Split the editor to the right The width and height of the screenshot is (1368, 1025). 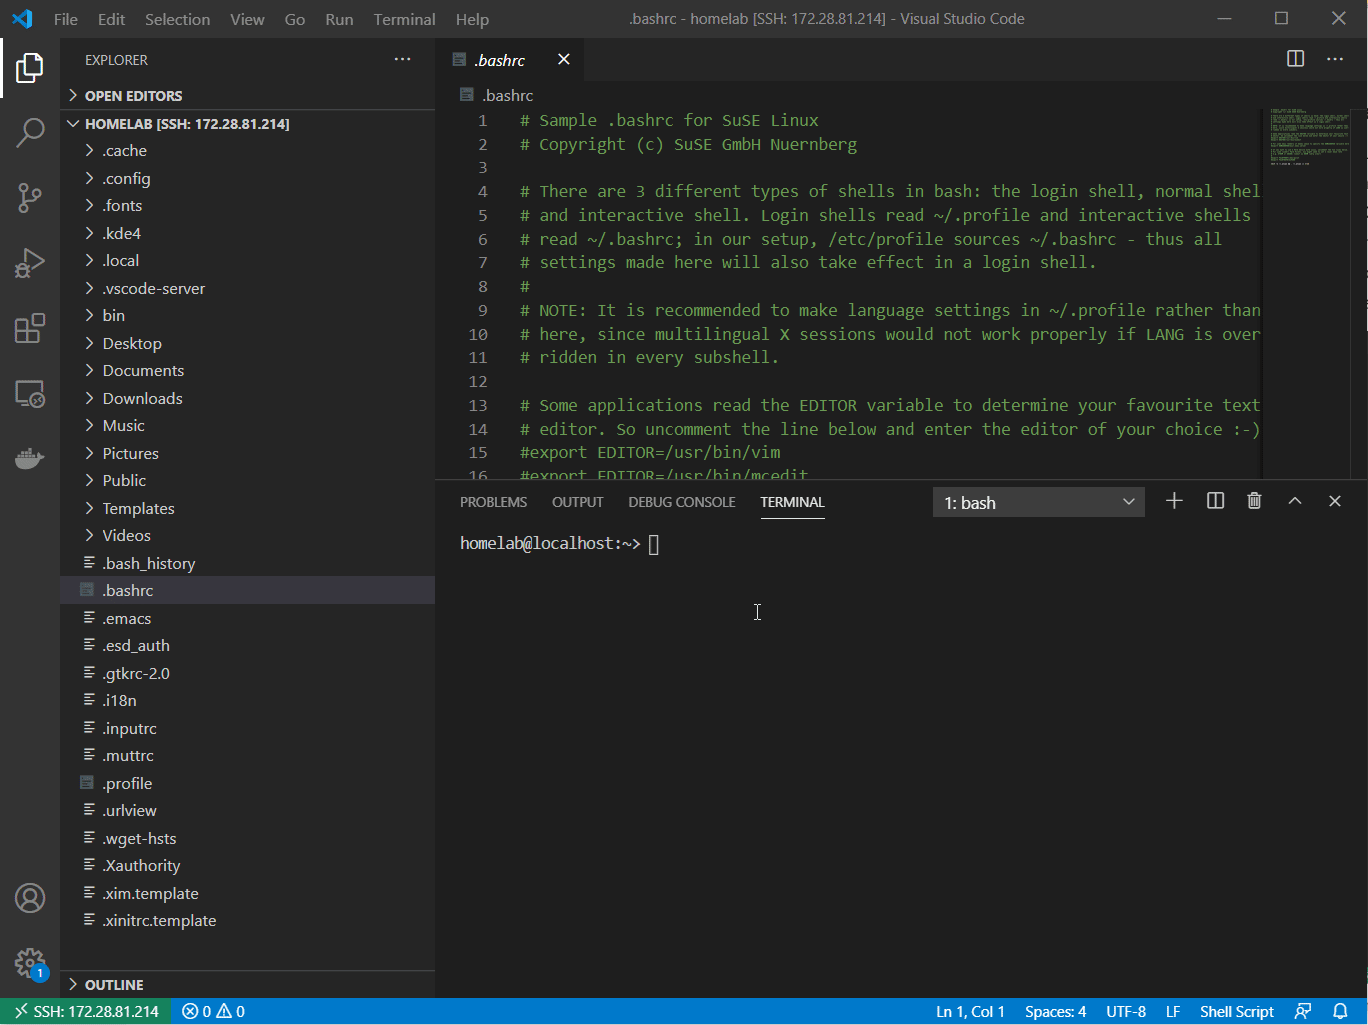[x=1295, y=59]
